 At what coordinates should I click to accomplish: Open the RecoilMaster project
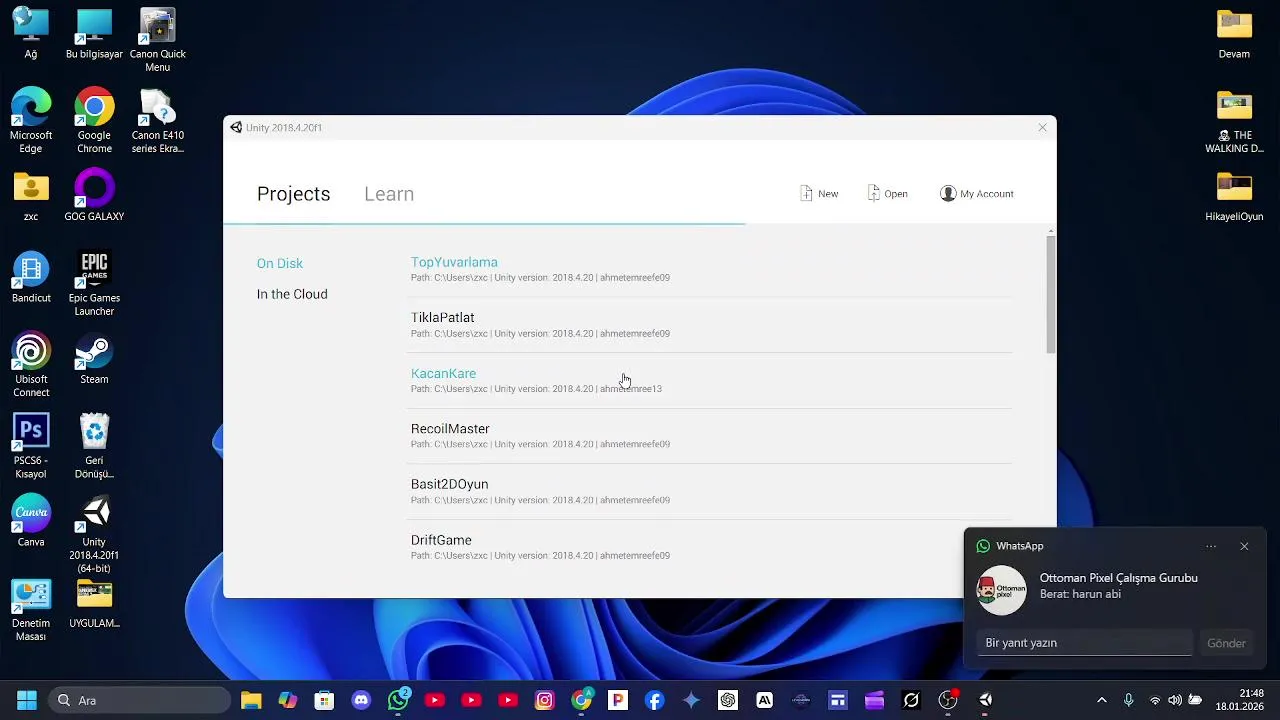pyautogui.click(x=710, y=436)
